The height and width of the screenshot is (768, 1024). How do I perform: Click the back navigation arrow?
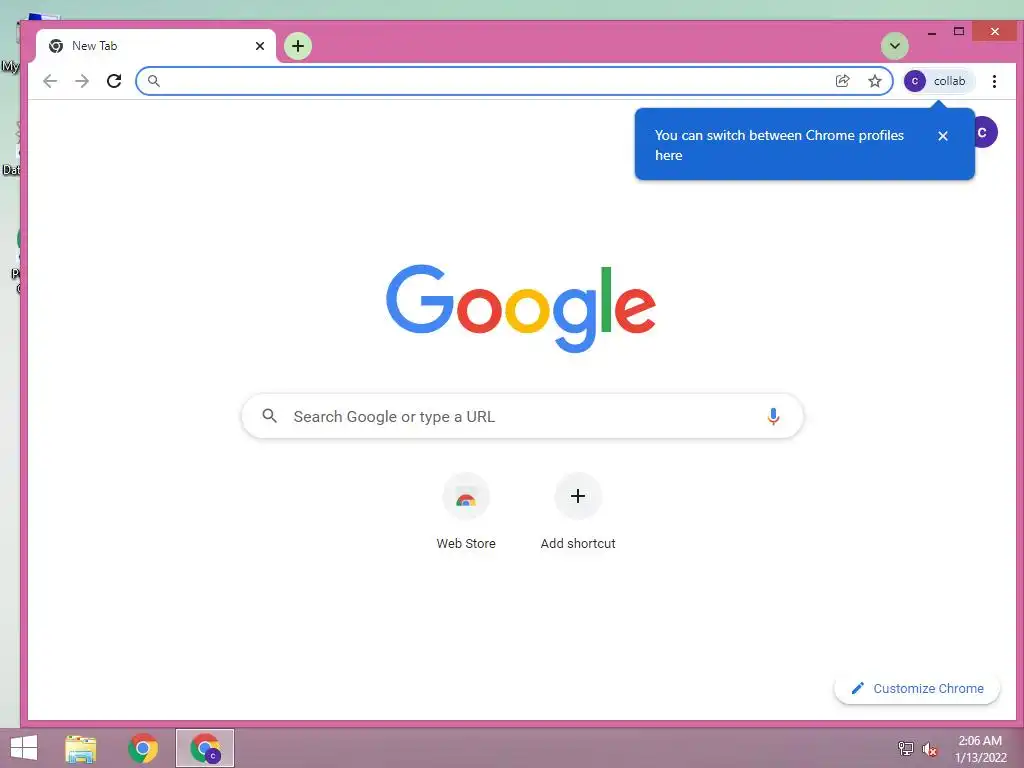tap(50, 81)
